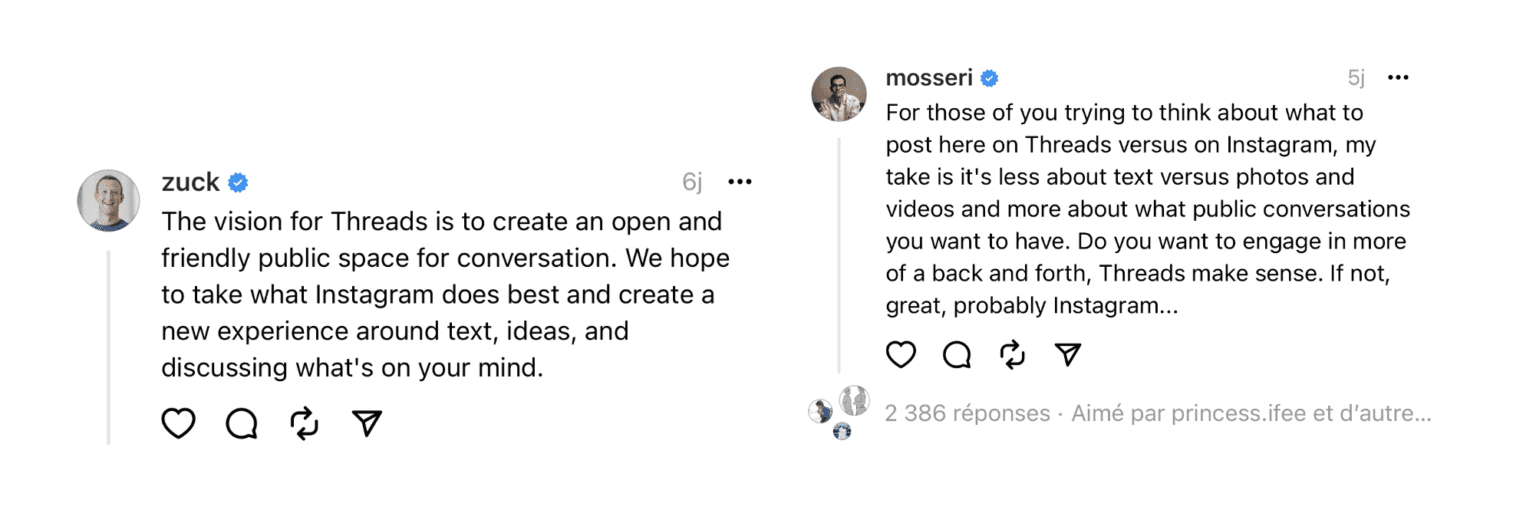This screenshot has height=523, width=1536.
Task: Click mosseri's blue verified badge
Action: coord(989,78)
